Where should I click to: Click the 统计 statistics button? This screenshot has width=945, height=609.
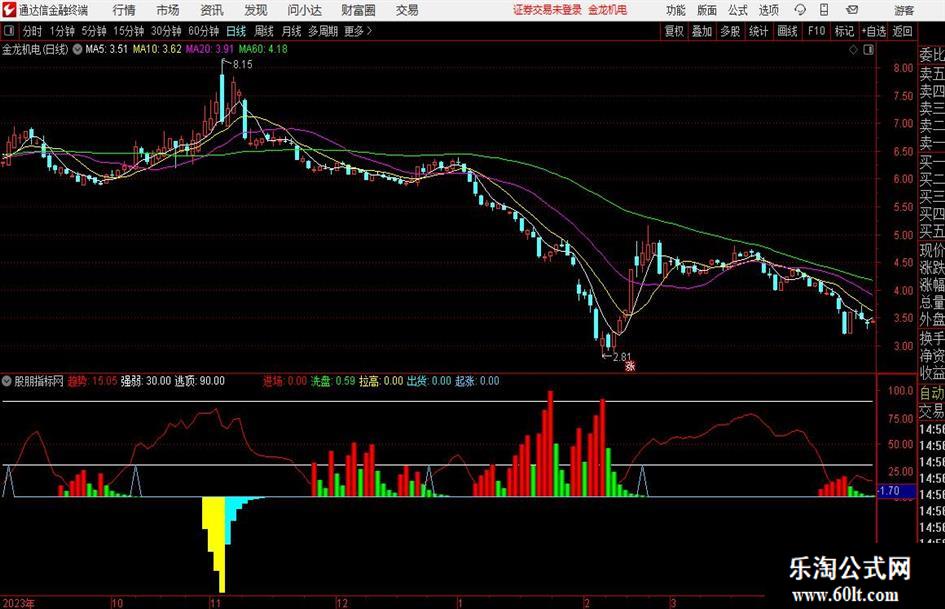coord(758,31)
